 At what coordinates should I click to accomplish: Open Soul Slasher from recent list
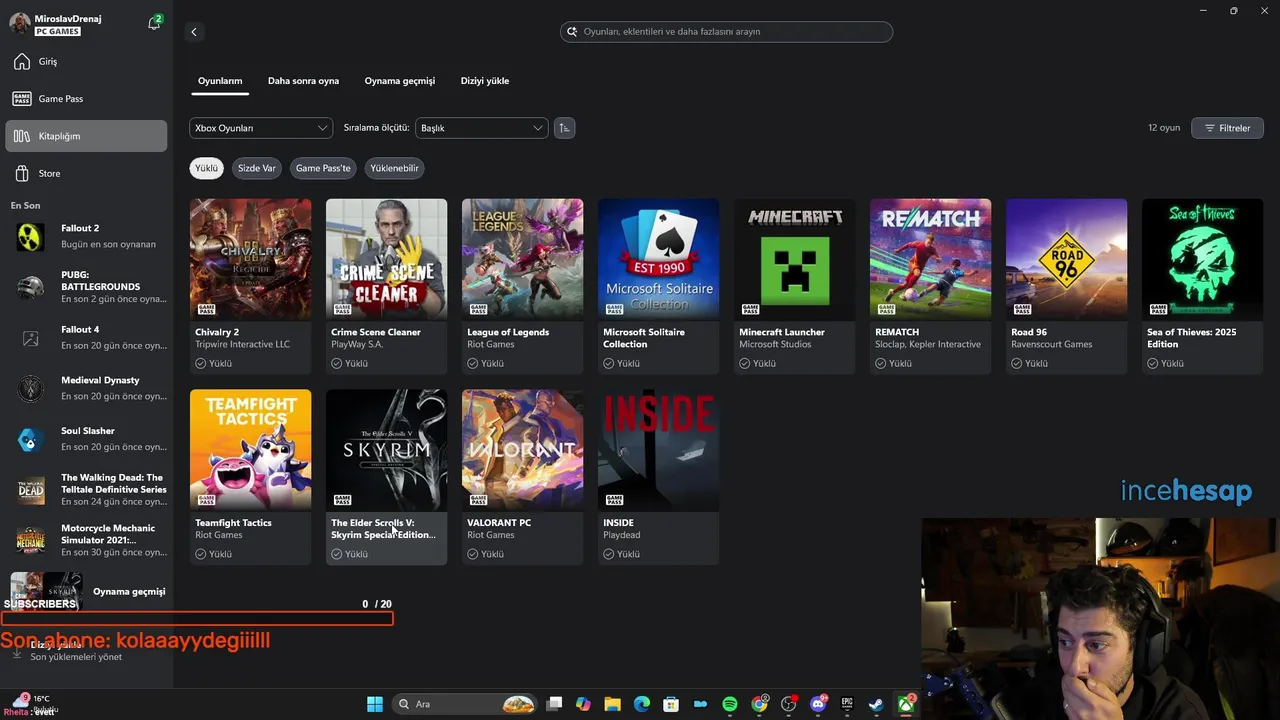87,439
